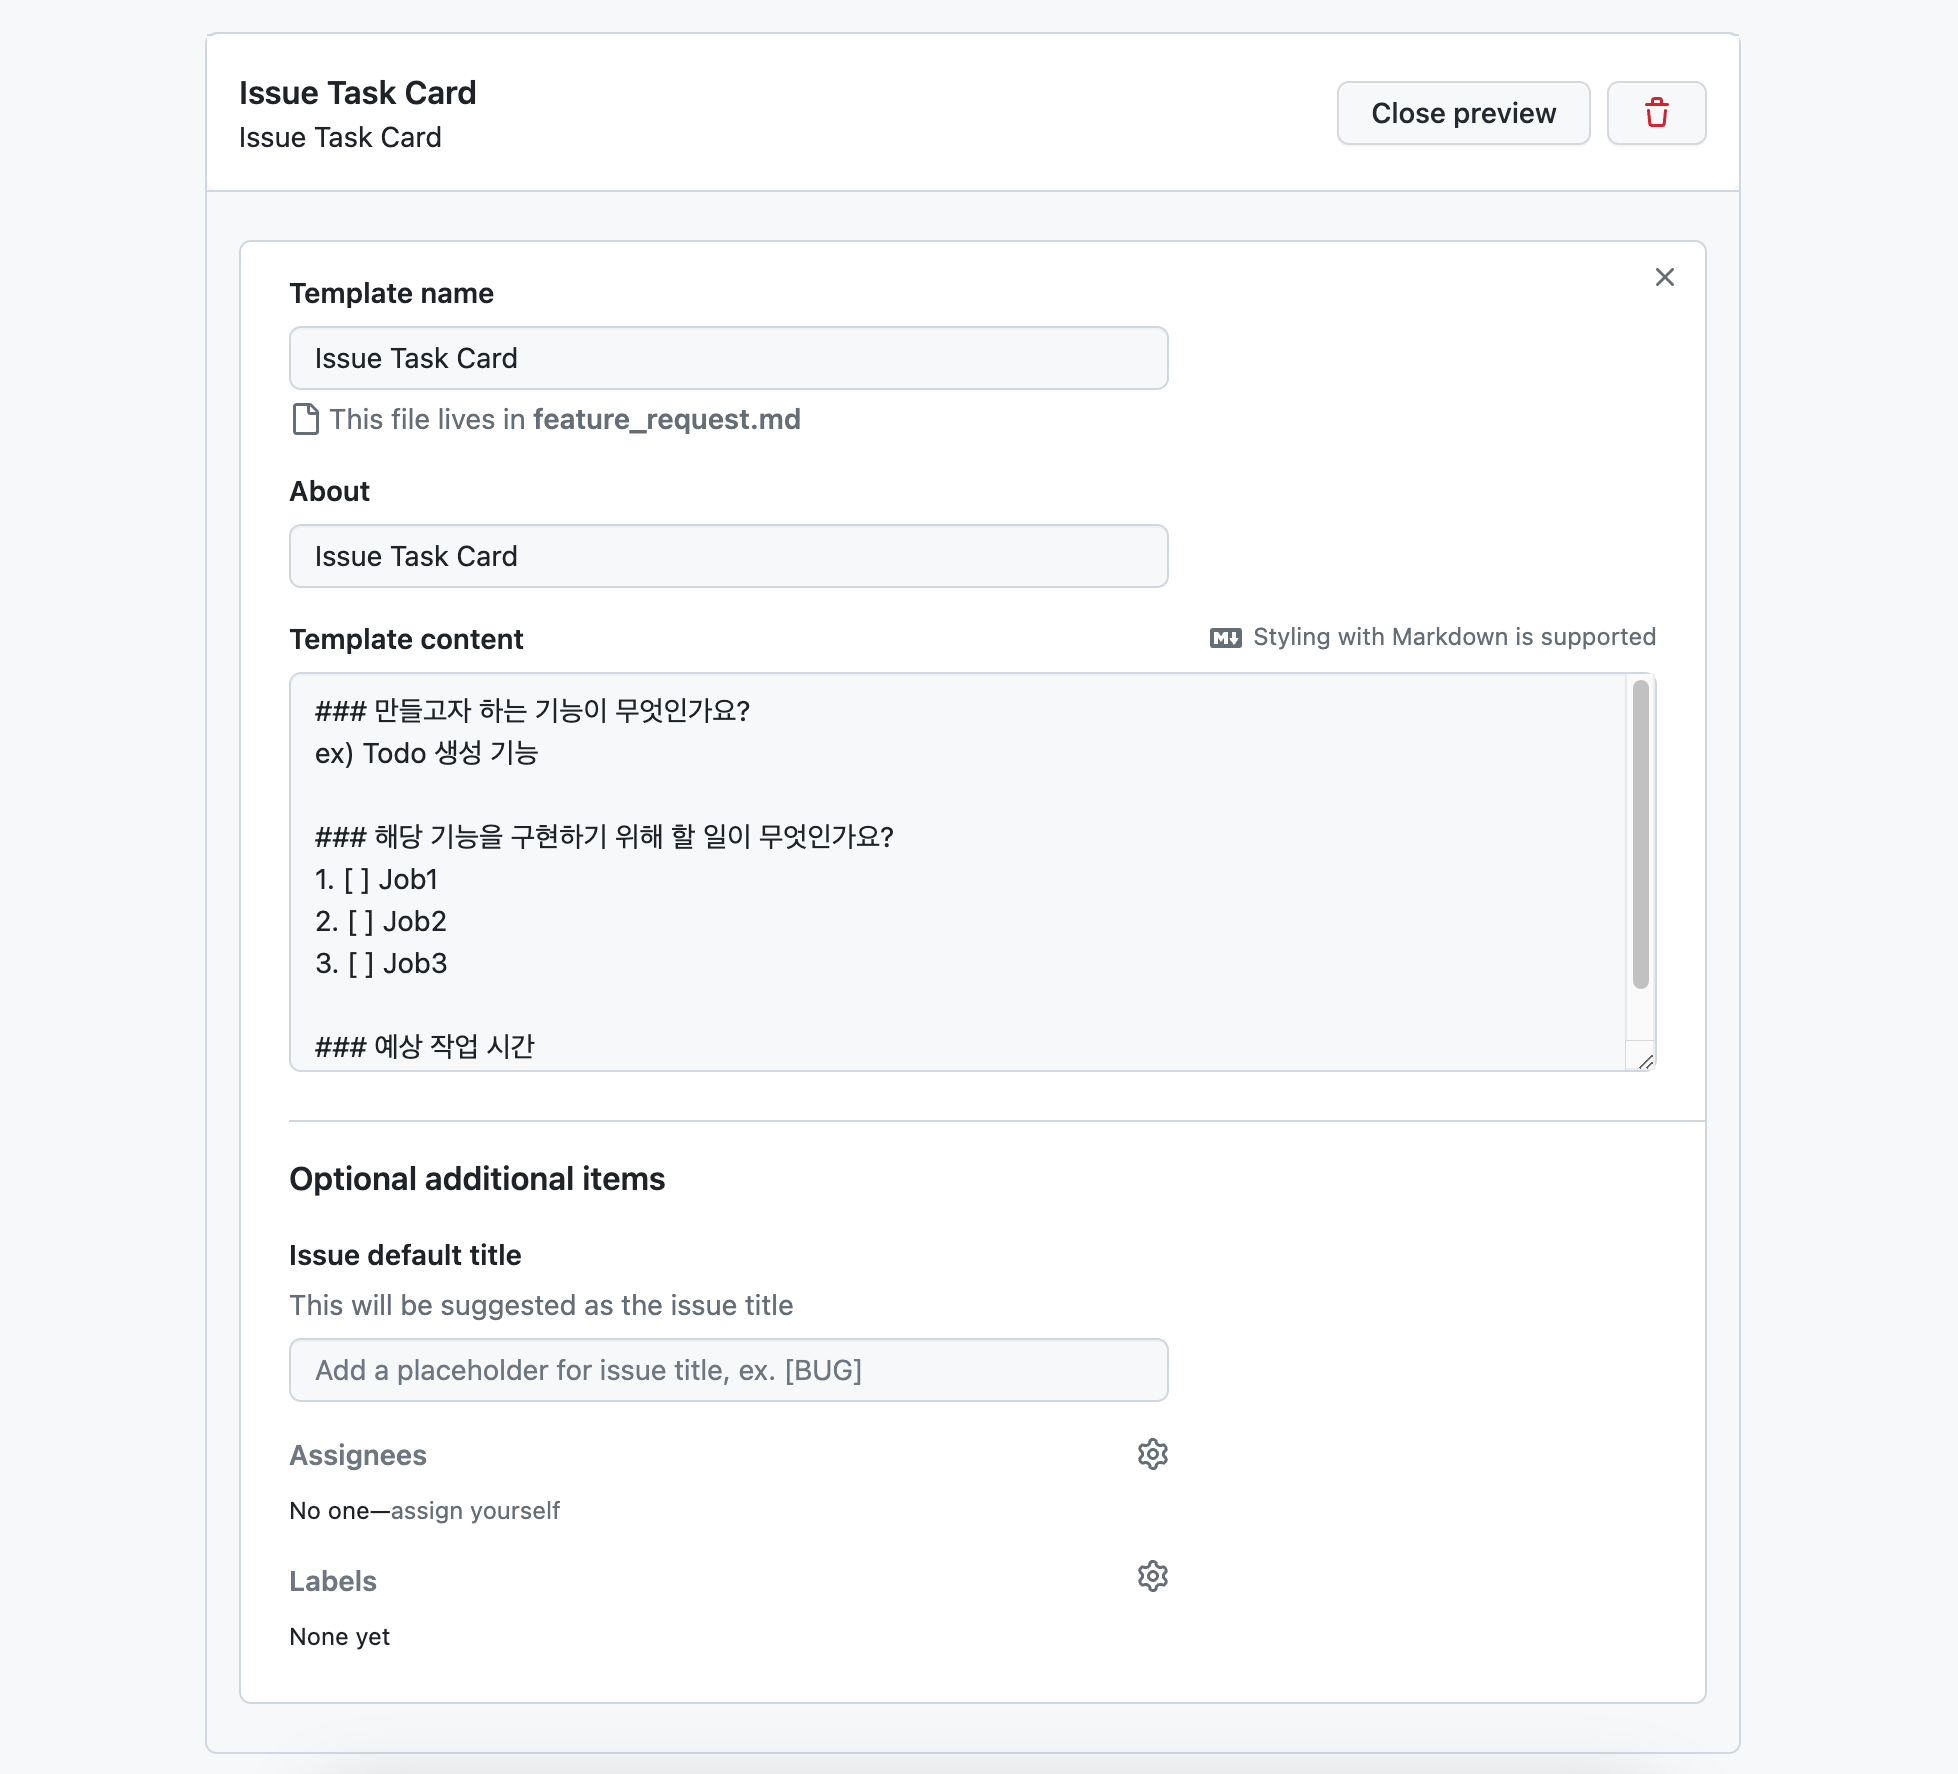Click the 'ex) Todo 생성 기능' line

pyautogui.click(x=426, y=753)
